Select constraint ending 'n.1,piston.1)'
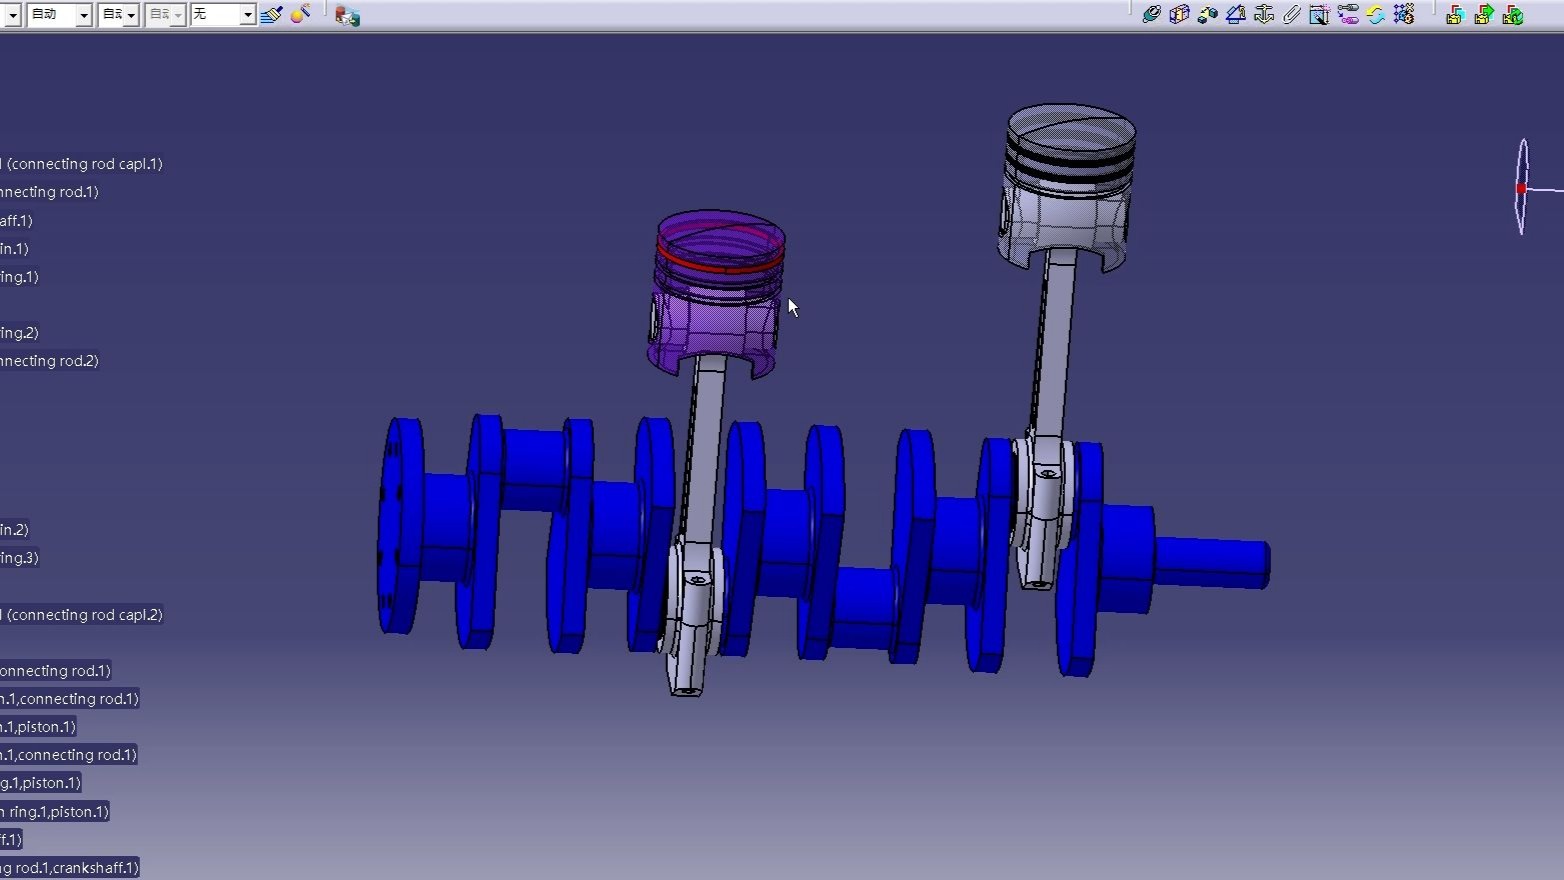The width and height of the screenshot is (1564, 880). point(38,727)
